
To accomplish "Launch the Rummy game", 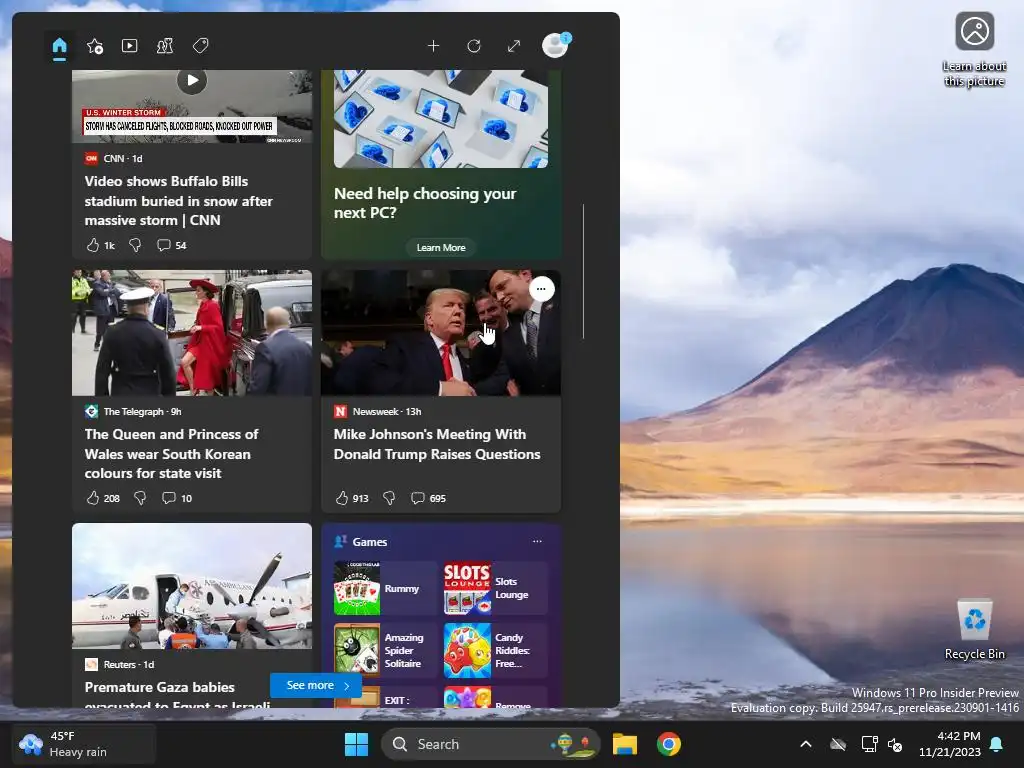I will [x=385, y=588].
